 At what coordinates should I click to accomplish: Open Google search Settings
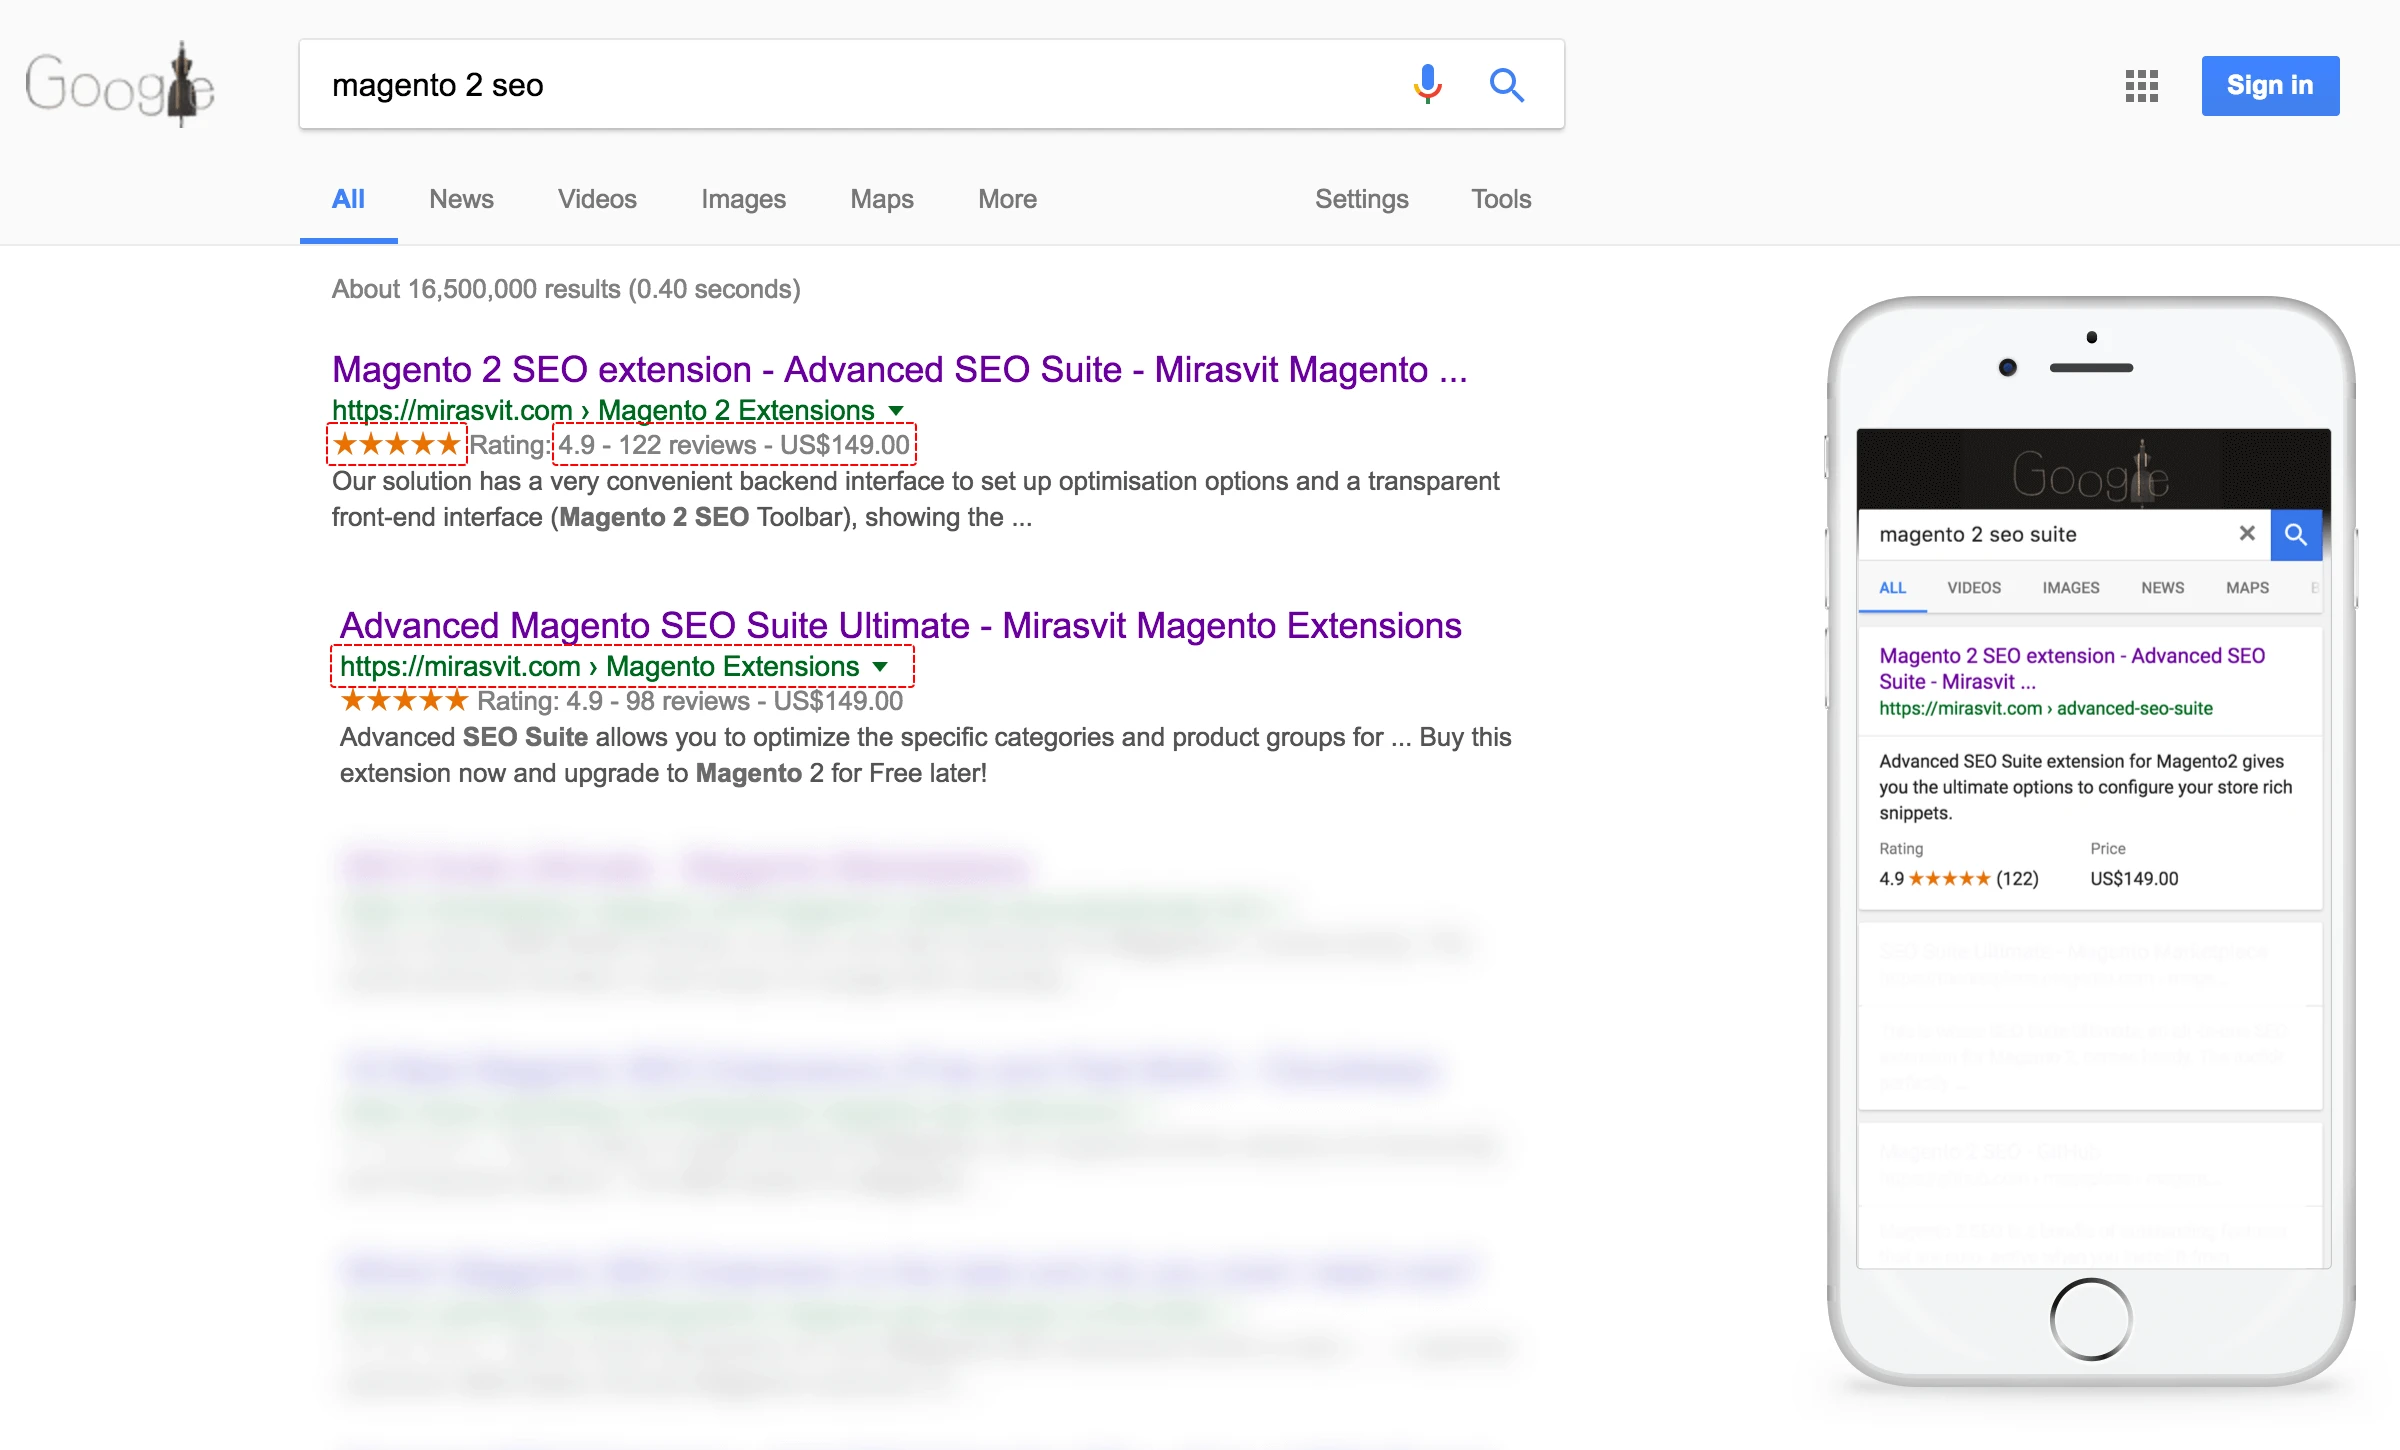[x=1362, y=199]
